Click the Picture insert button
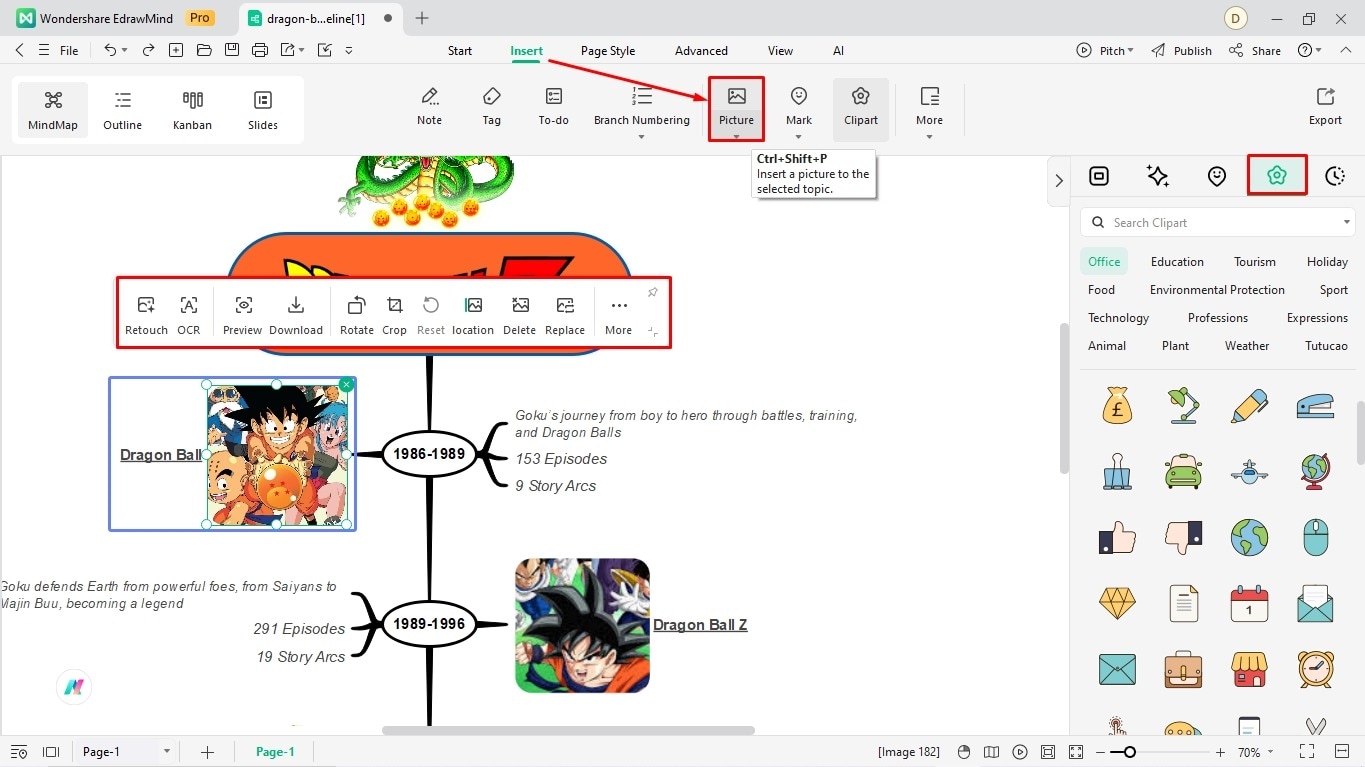Image resolution: width=1365 pixels, height=767 pixels. tap(736, 107)
